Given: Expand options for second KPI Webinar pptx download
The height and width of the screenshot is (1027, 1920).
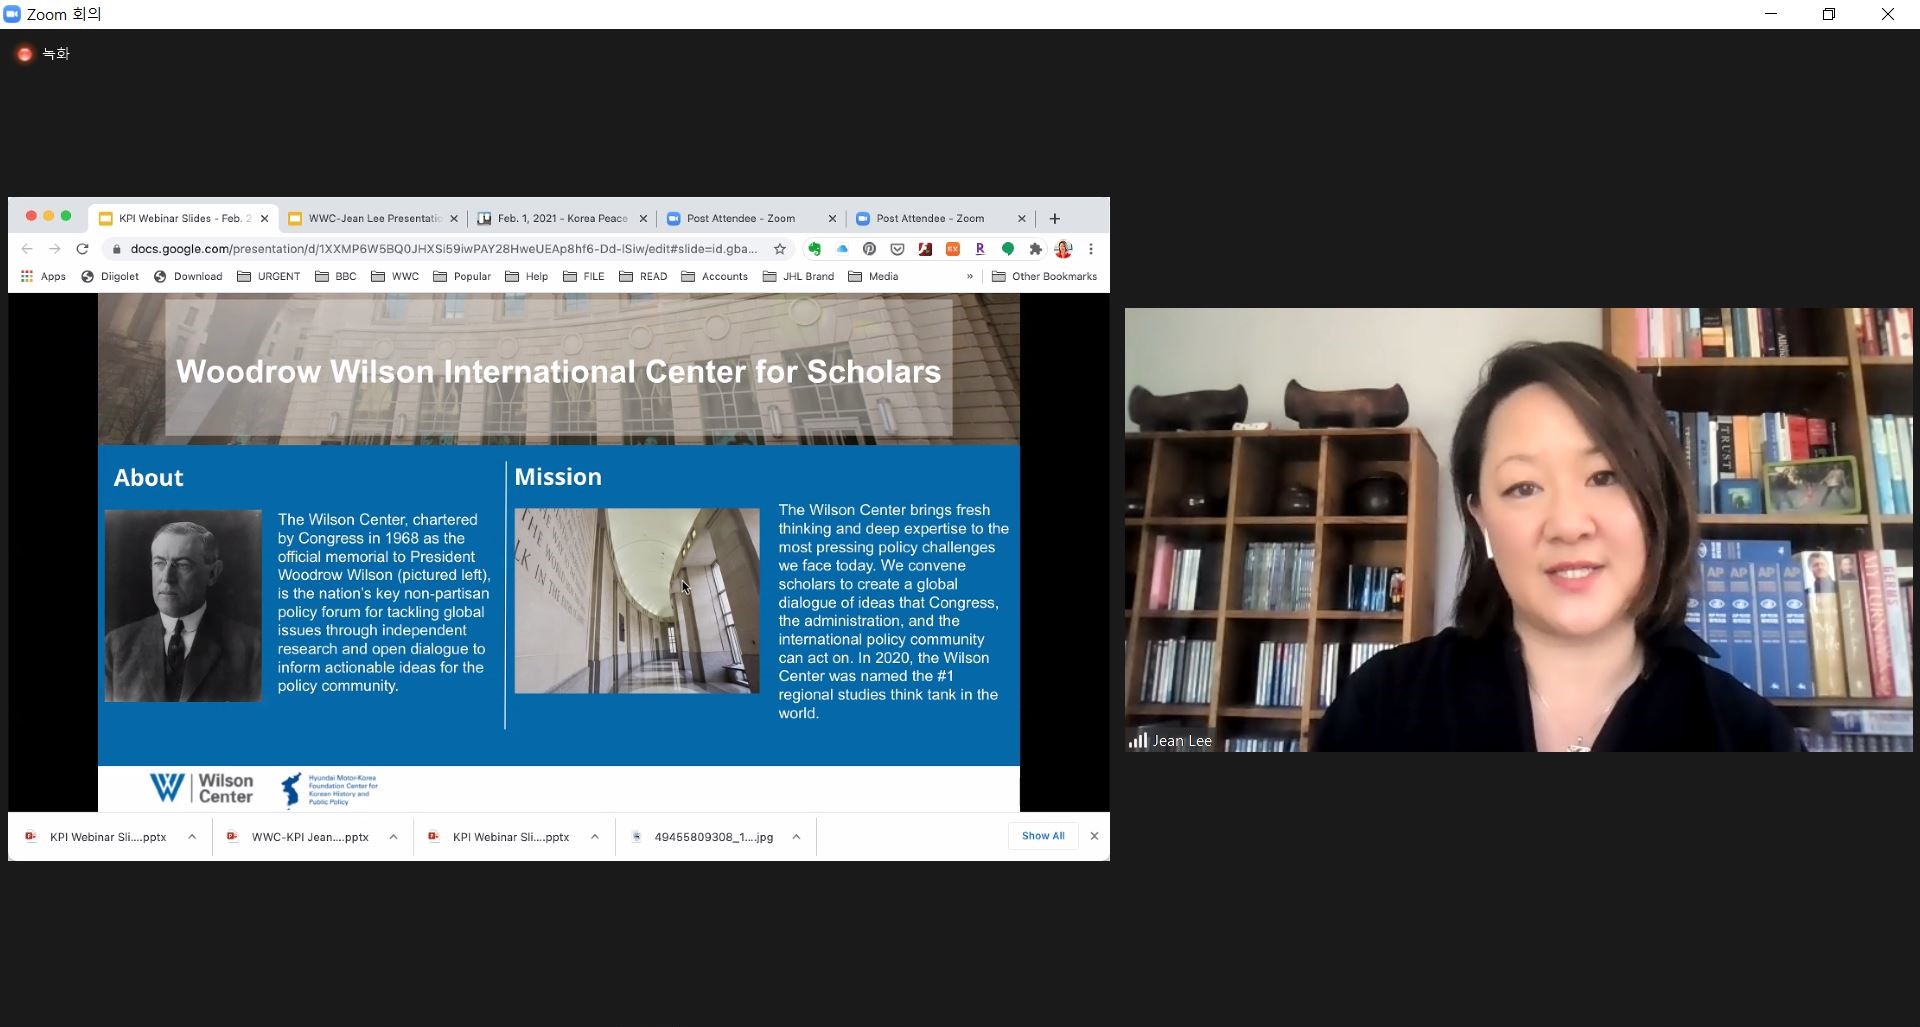Looking at the screenshot, I should [595, 837].
